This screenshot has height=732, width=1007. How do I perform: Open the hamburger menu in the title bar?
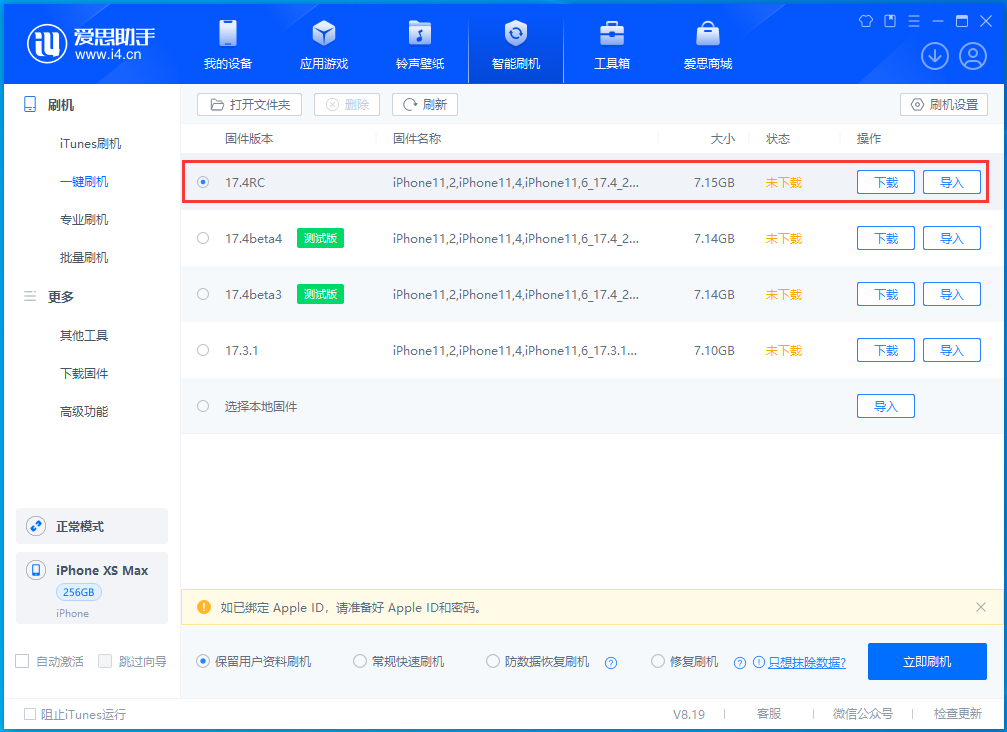tap(913, 20)
